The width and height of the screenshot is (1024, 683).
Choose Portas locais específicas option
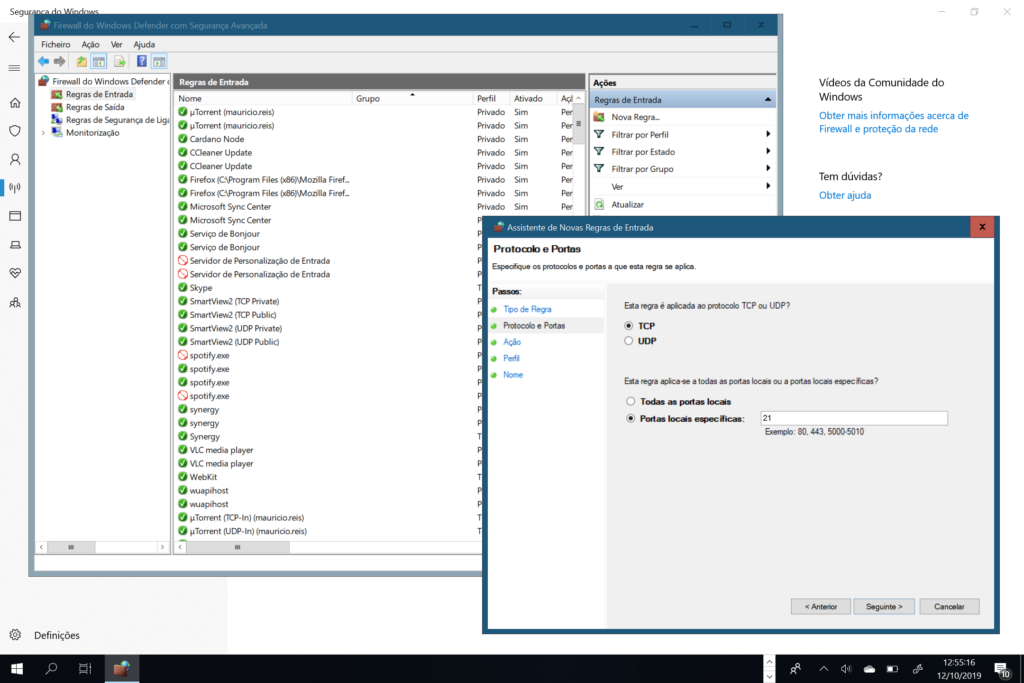point(630,419)
